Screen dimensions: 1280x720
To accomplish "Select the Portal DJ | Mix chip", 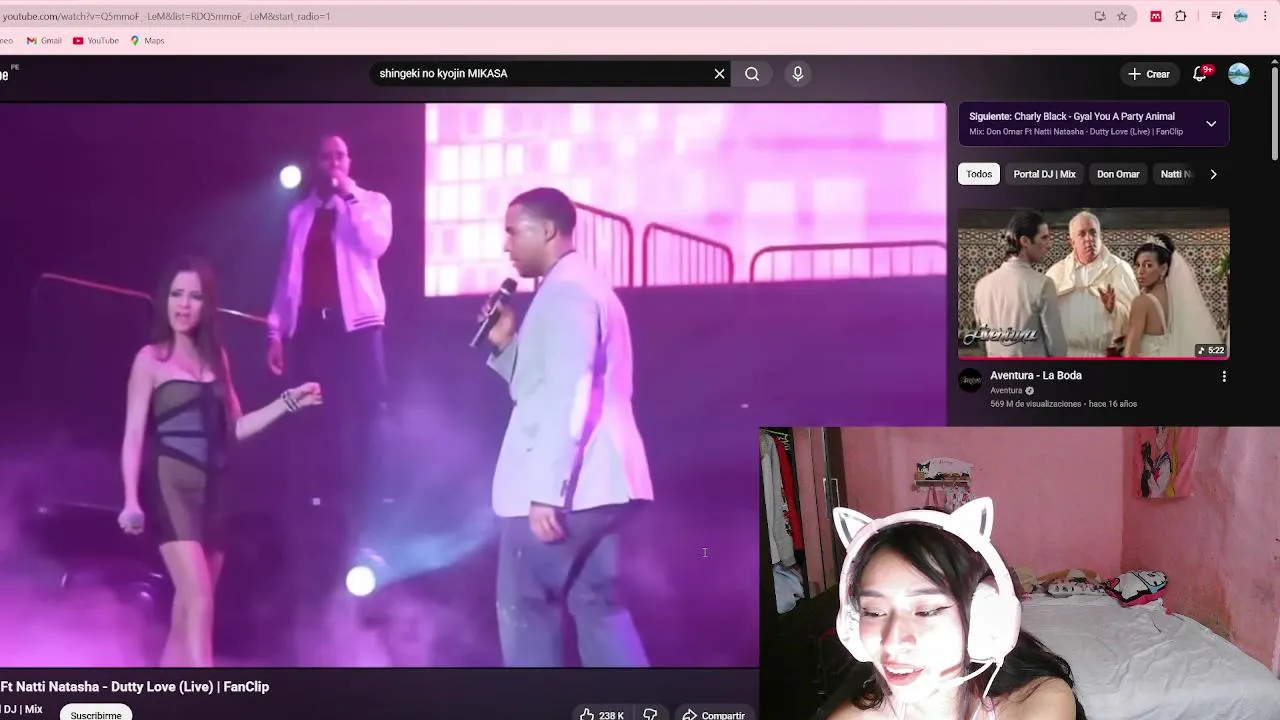I will point(1044,174).
